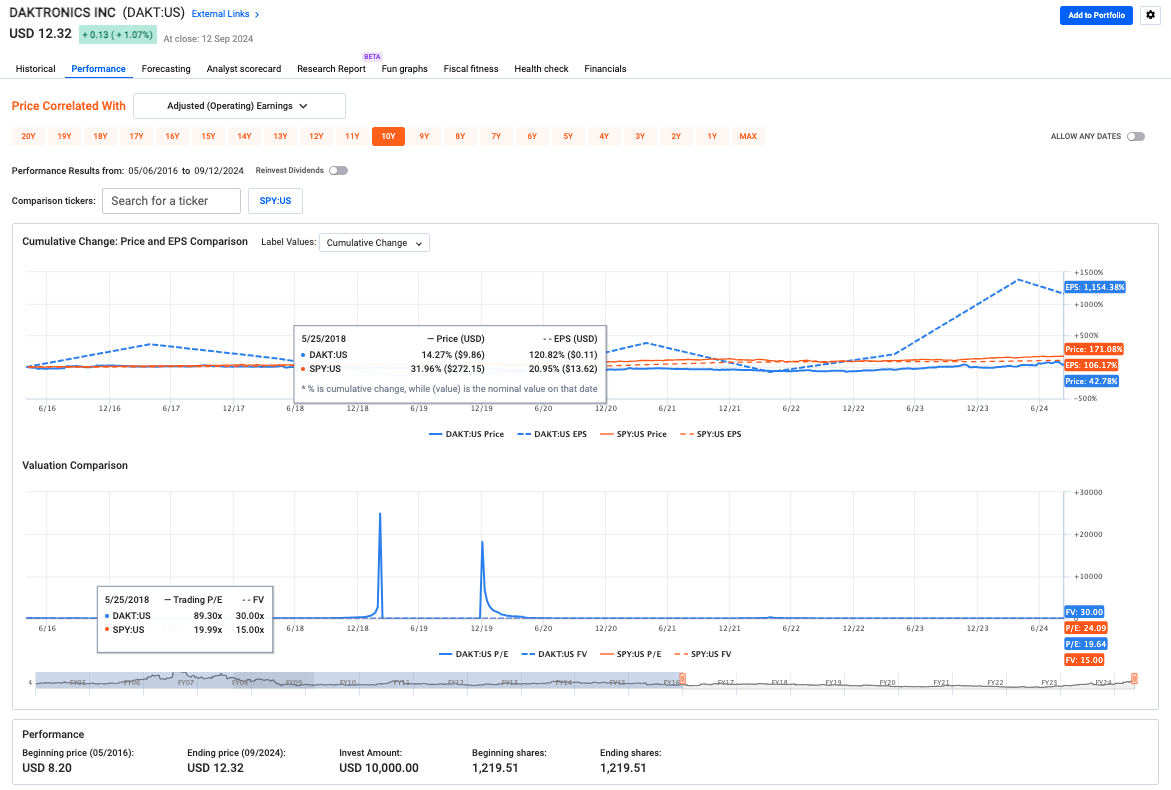Select the 3Y time range
This screenshot has width=1171, height=790.
(x=640, y=137)
